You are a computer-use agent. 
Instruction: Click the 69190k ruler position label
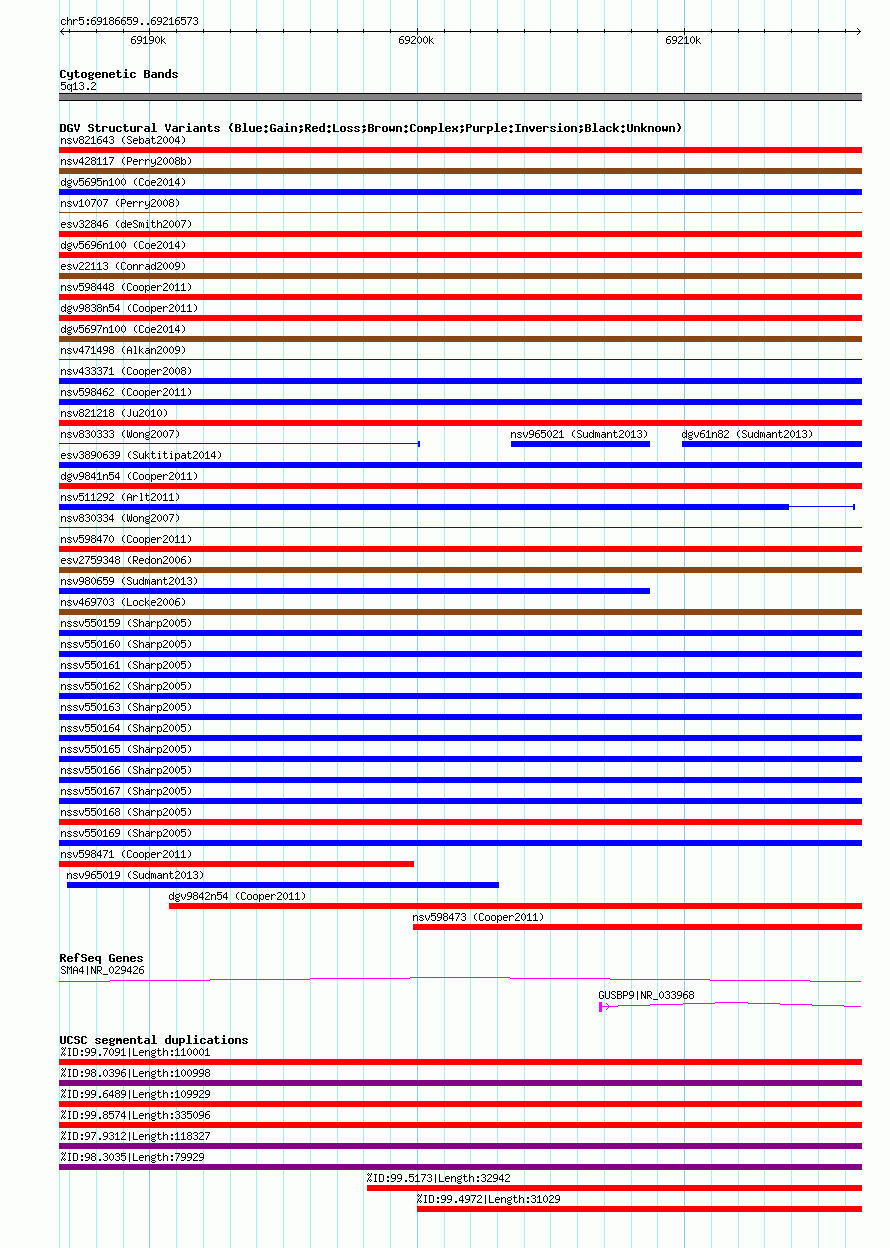[x=148, y=40]
